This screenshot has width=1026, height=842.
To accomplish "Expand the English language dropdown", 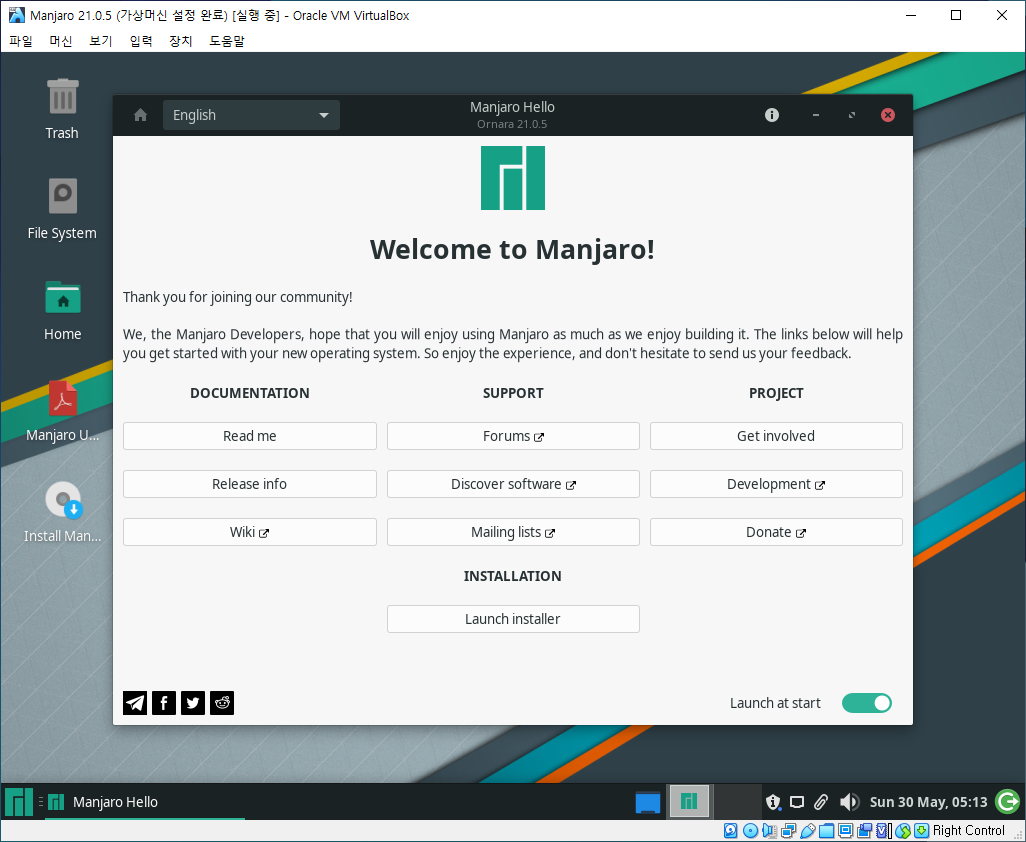I will [x=251, y=115].
